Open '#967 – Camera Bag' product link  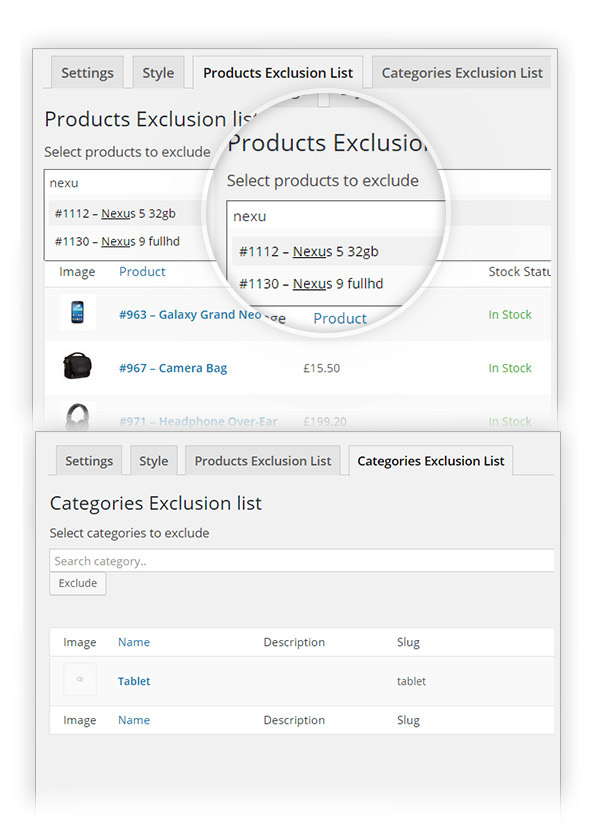point(173,368)
